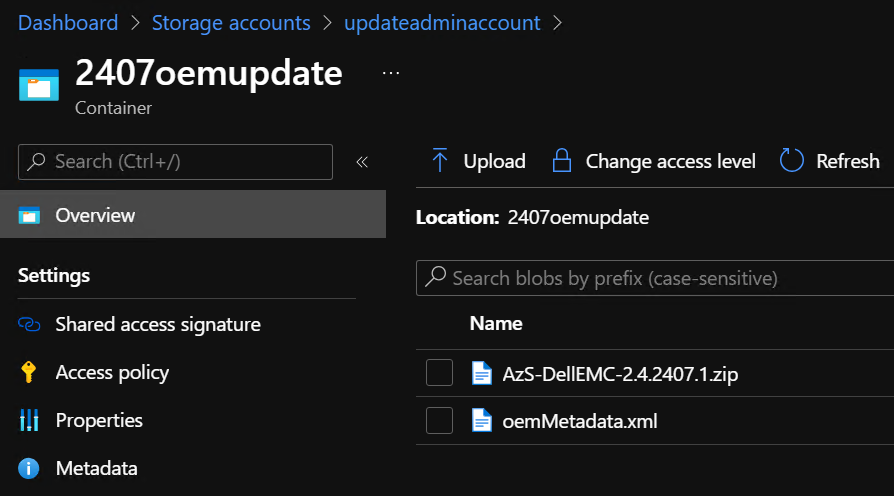The image size is (894, 496).
Task: Open the Overview menu item
Action: (x=95, y=215)
